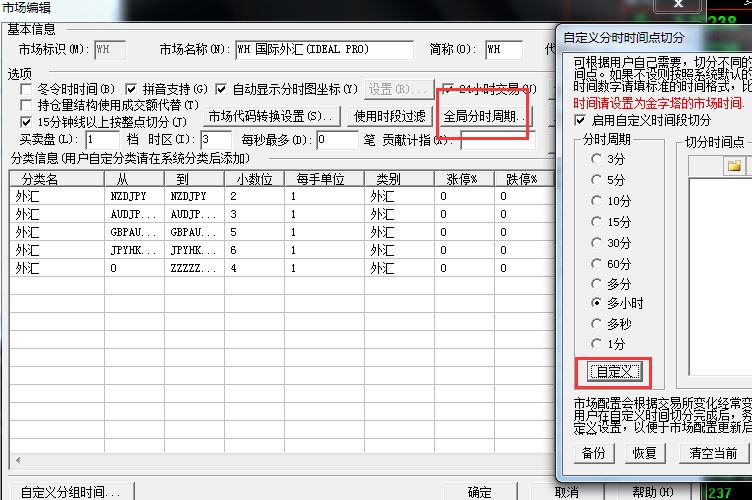Screen dimensions: 752x500
Task: Click the 确定 button
Action: coord(480,492)
